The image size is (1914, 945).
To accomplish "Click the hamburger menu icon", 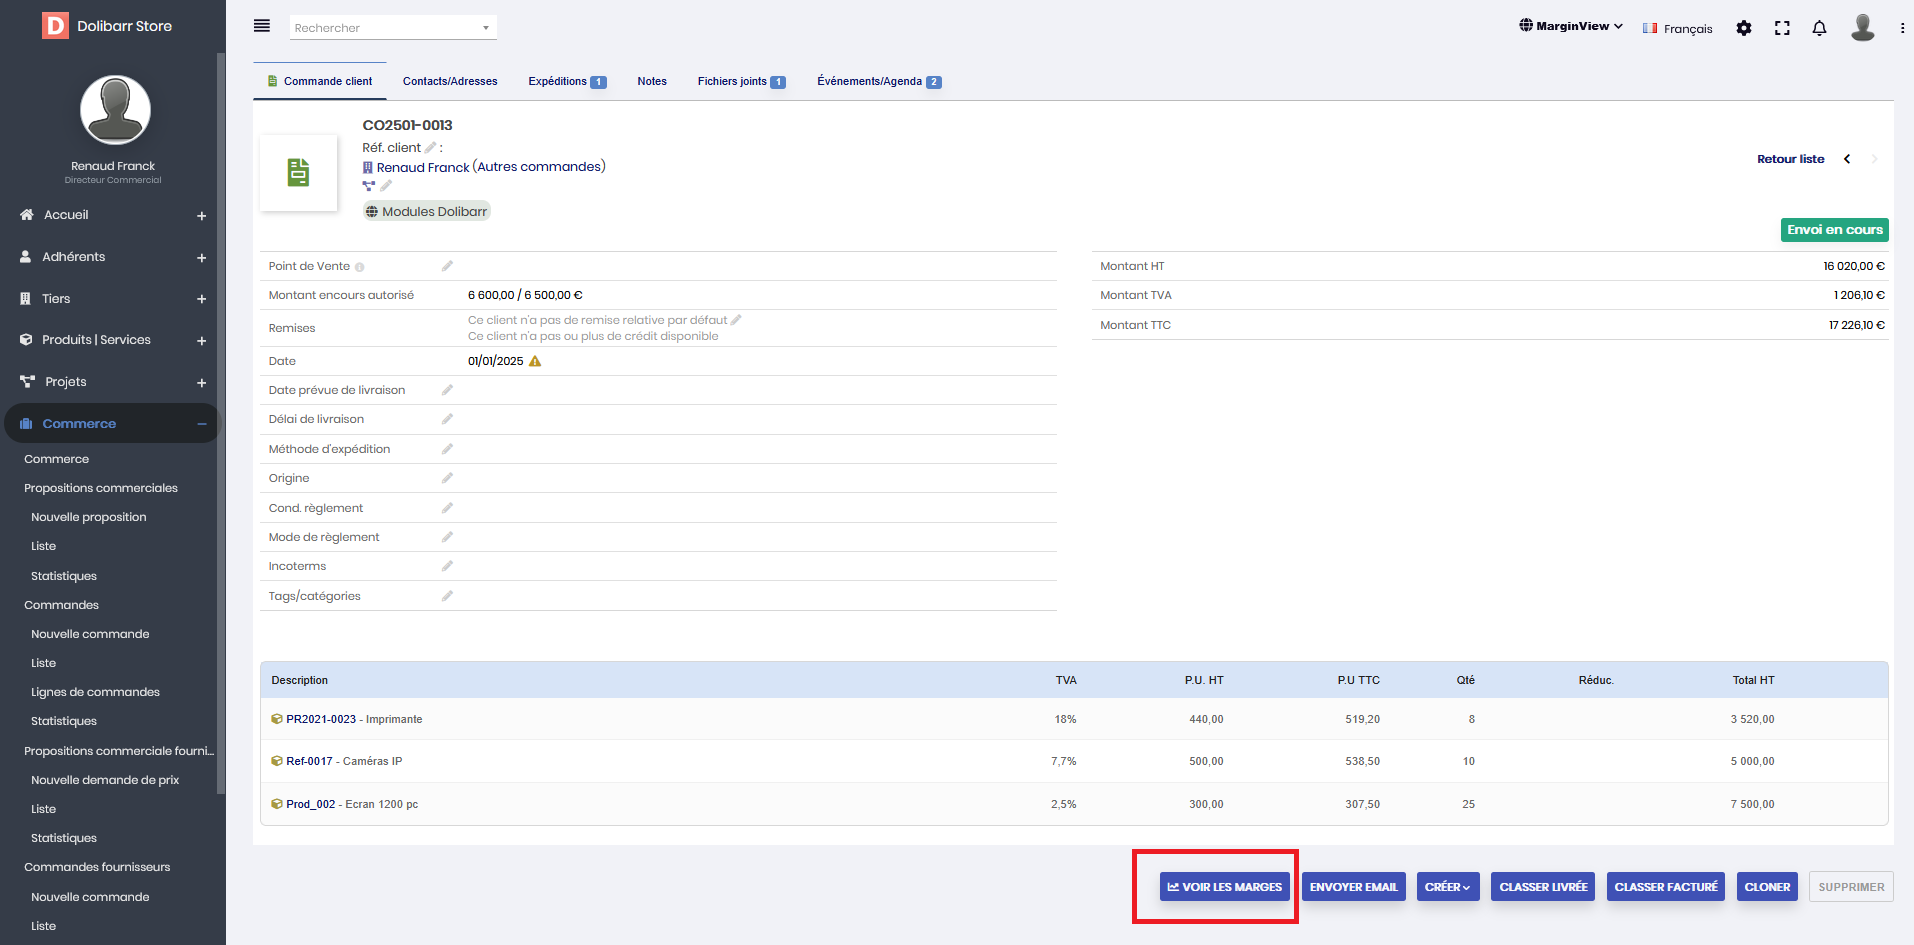I will (x=262, y=26).
